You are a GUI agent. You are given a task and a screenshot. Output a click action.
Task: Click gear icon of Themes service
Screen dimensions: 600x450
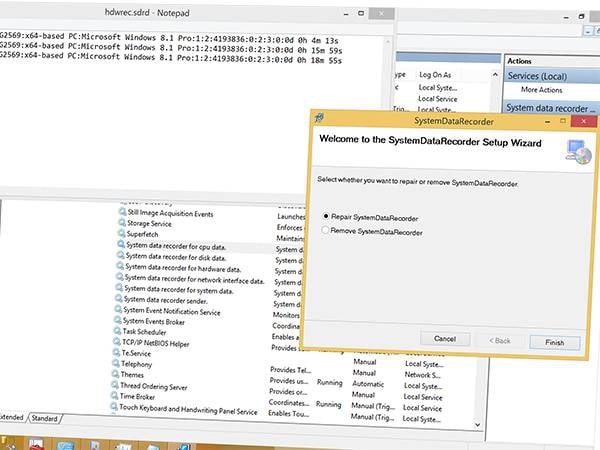pos(116,373)
